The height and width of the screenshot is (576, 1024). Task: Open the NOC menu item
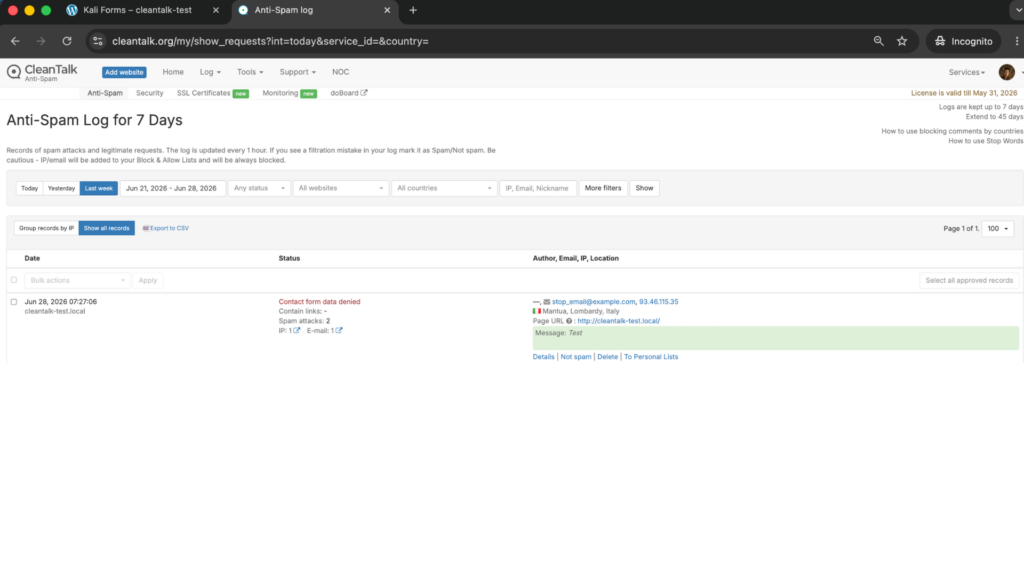click(340, 72)
